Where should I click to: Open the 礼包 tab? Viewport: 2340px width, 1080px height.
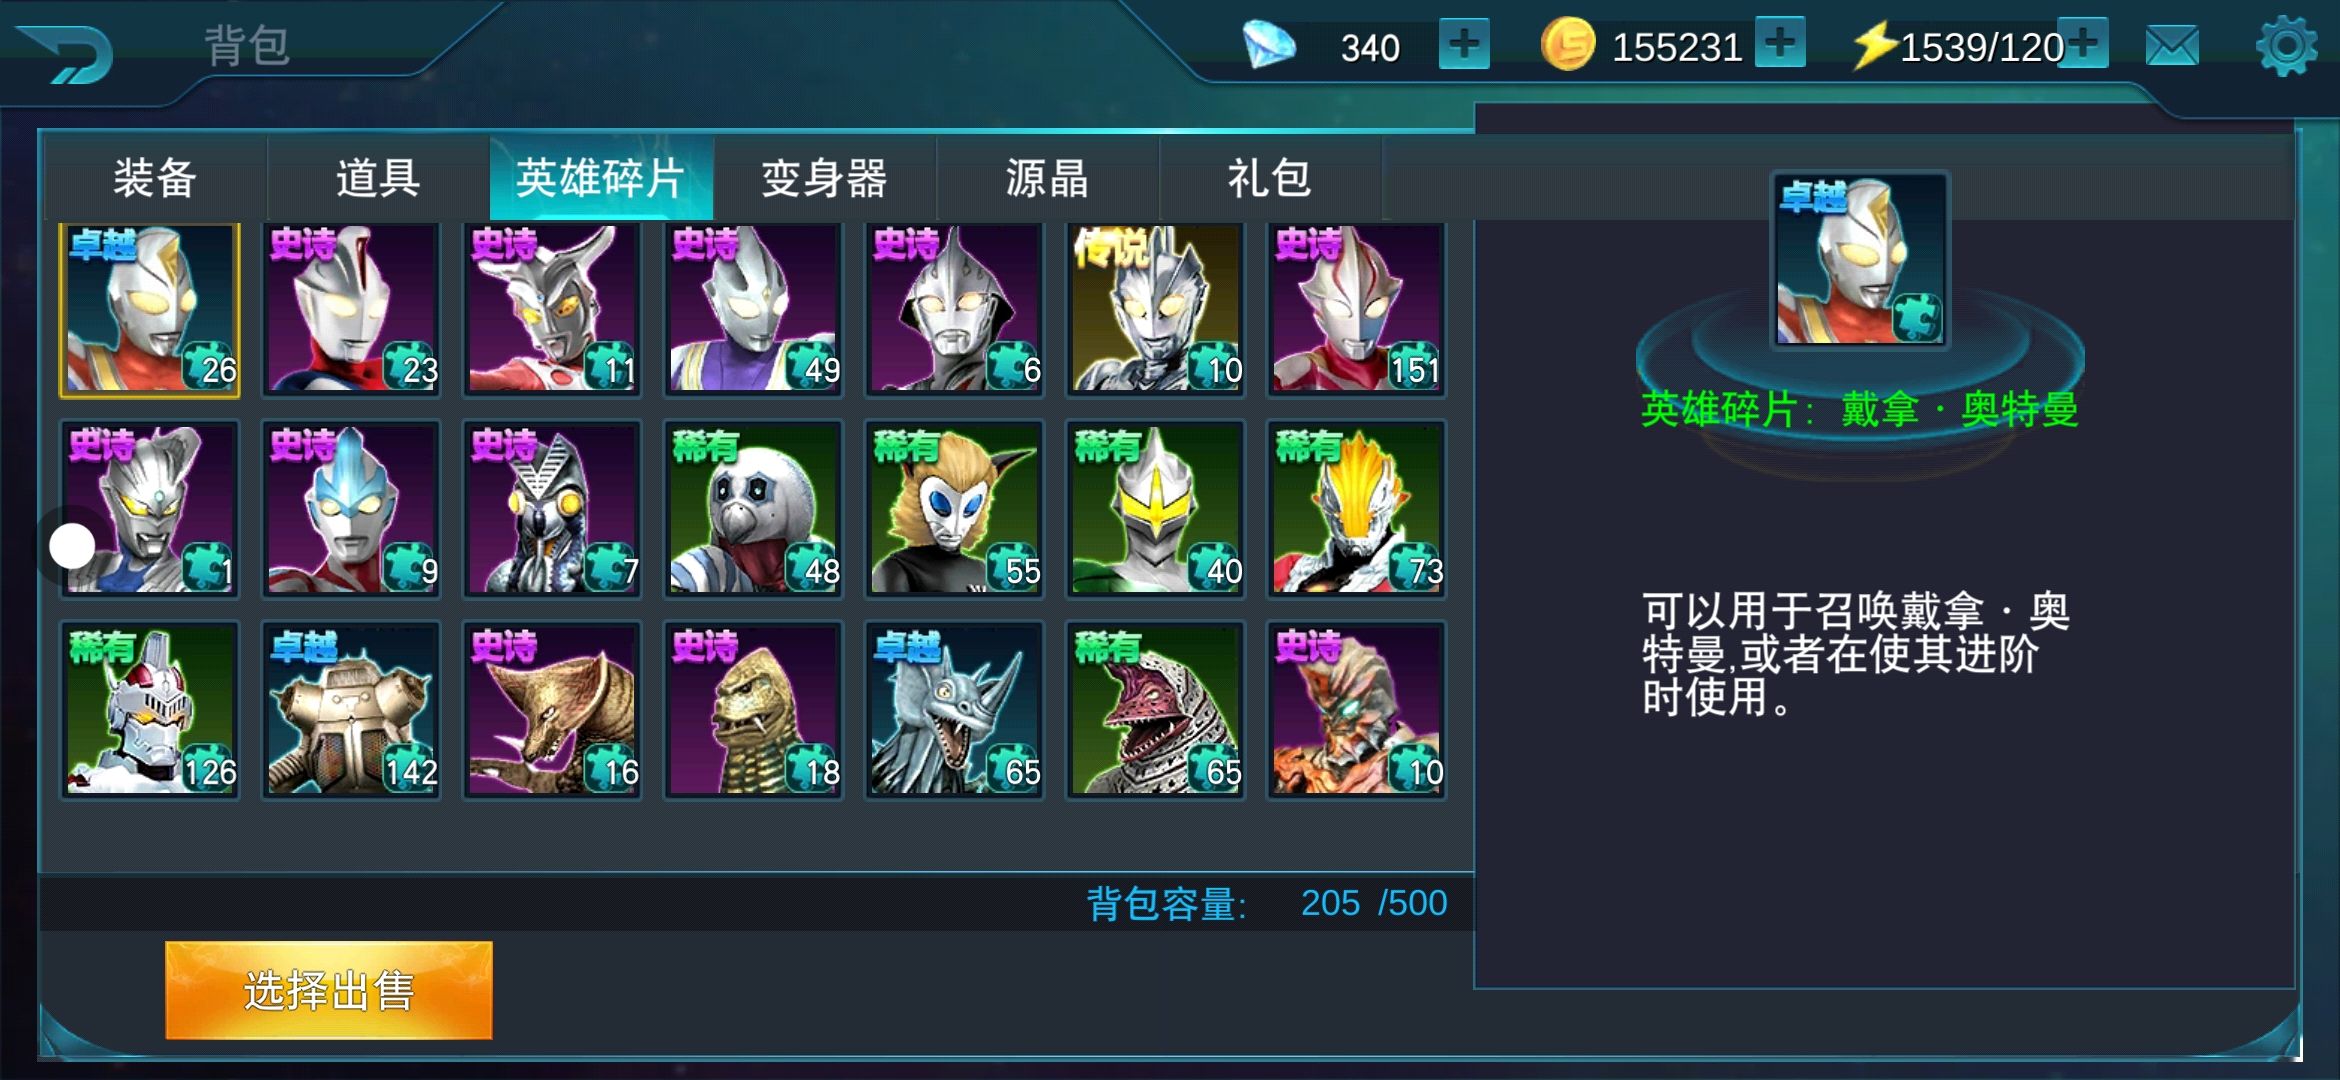(1270, 178)
